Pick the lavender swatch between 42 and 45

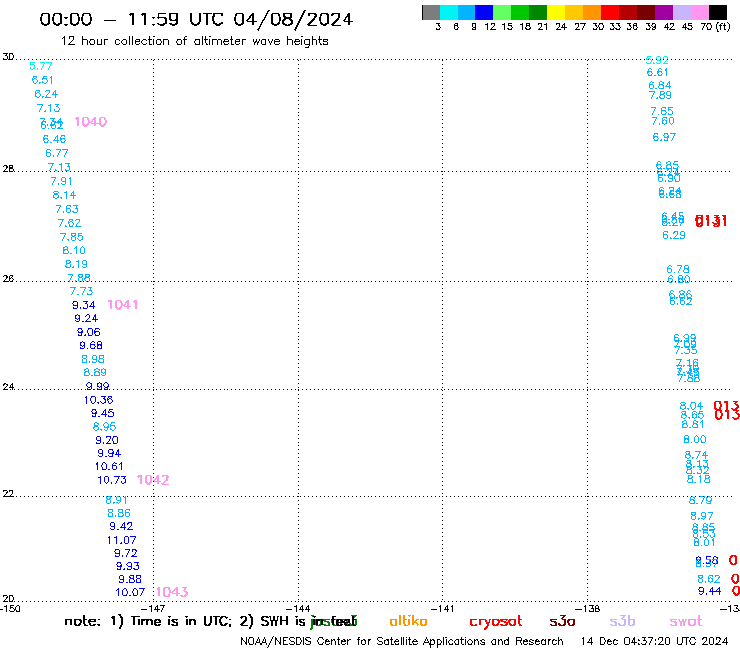682,12
